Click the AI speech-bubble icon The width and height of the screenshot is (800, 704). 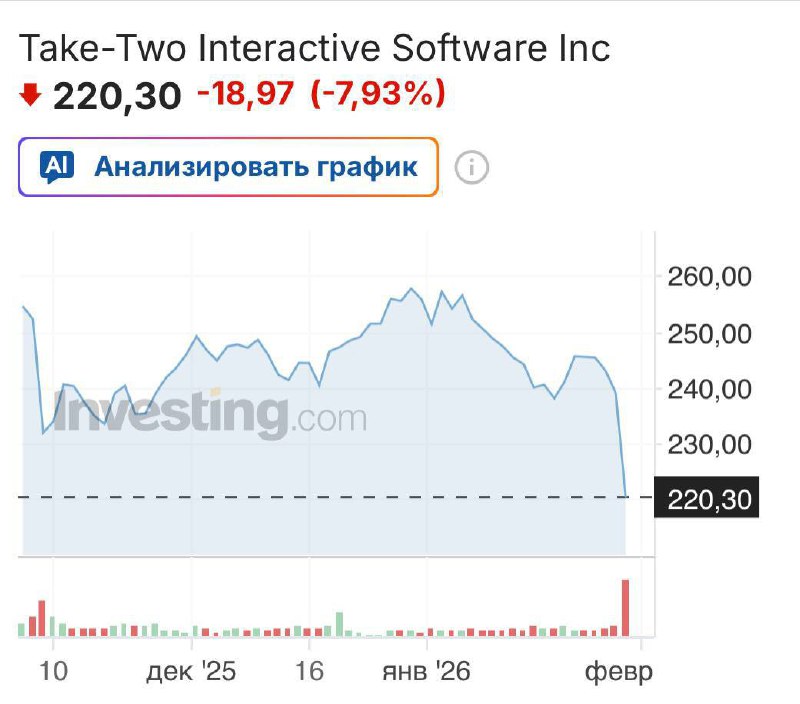pos(58,166)
